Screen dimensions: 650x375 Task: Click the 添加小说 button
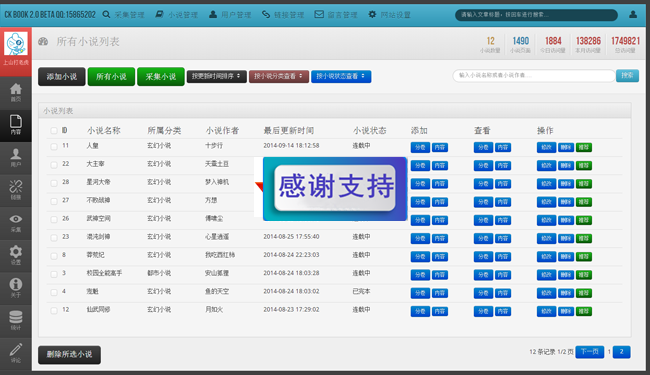click(x=61, y=77)
